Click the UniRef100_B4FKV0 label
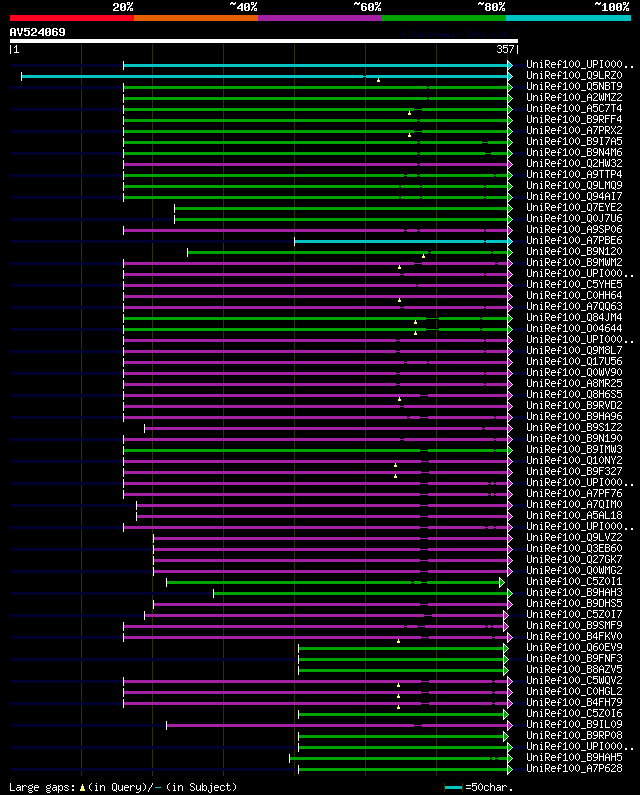640x795 pixels. coord(574,637)
